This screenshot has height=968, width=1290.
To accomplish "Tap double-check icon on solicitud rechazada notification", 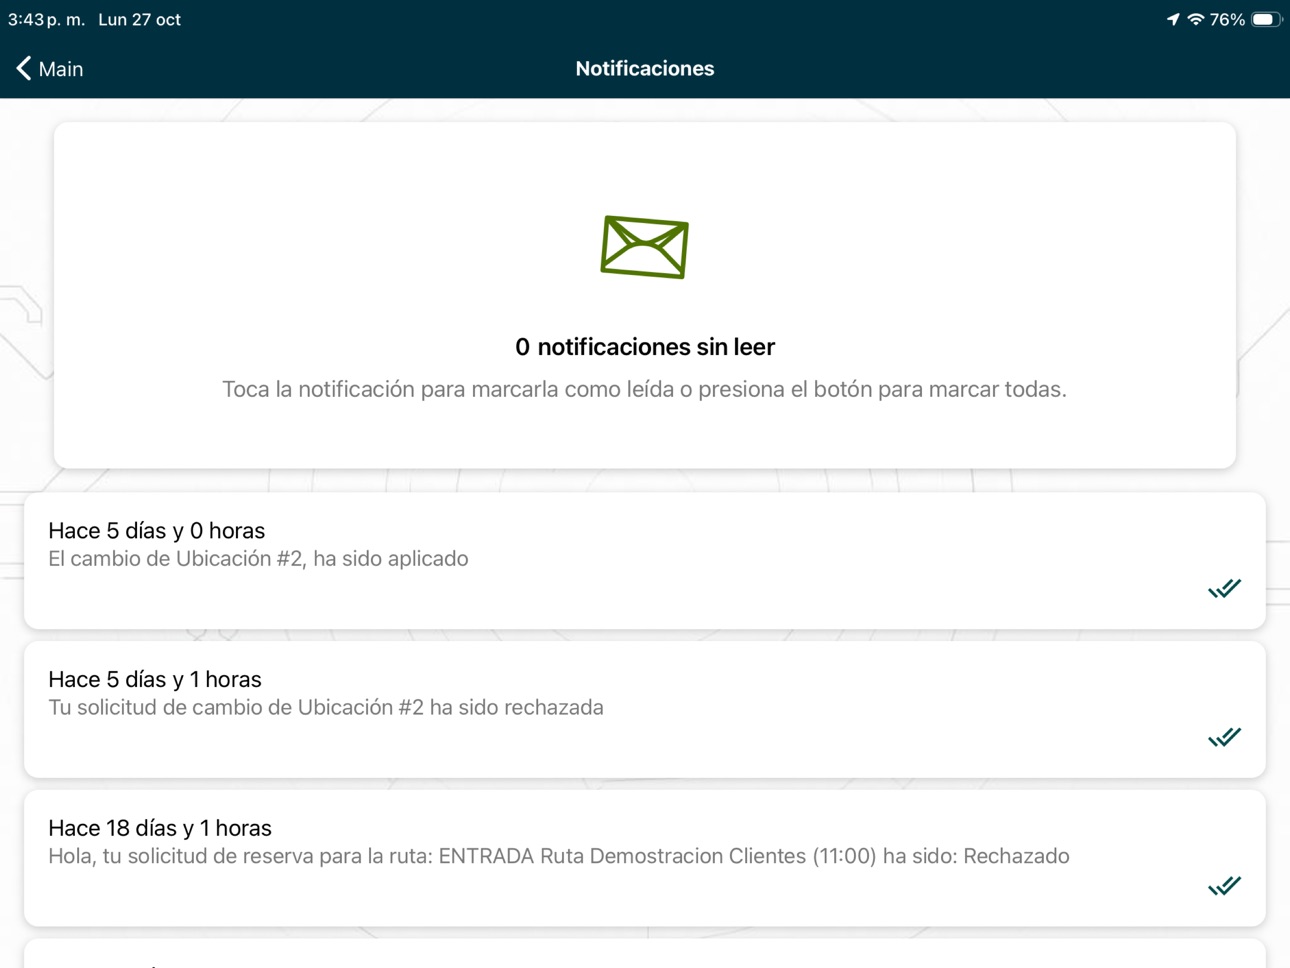I will click(x=1224, y=737).
